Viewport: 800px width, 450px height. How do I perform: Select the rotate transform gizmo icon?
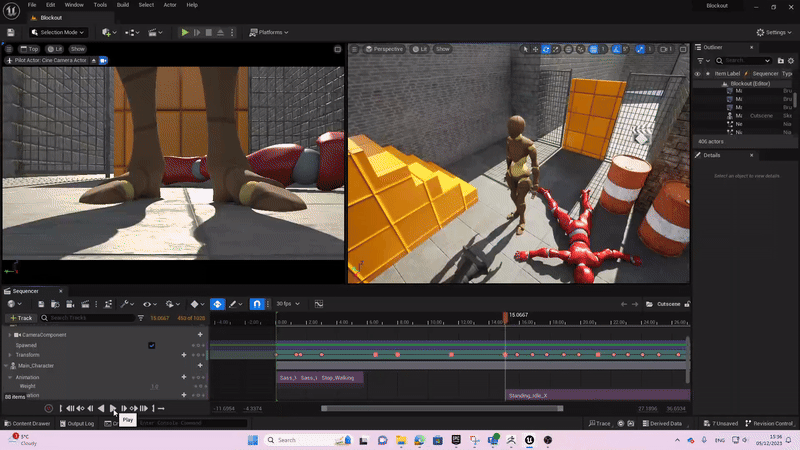(x=547, y=49)
